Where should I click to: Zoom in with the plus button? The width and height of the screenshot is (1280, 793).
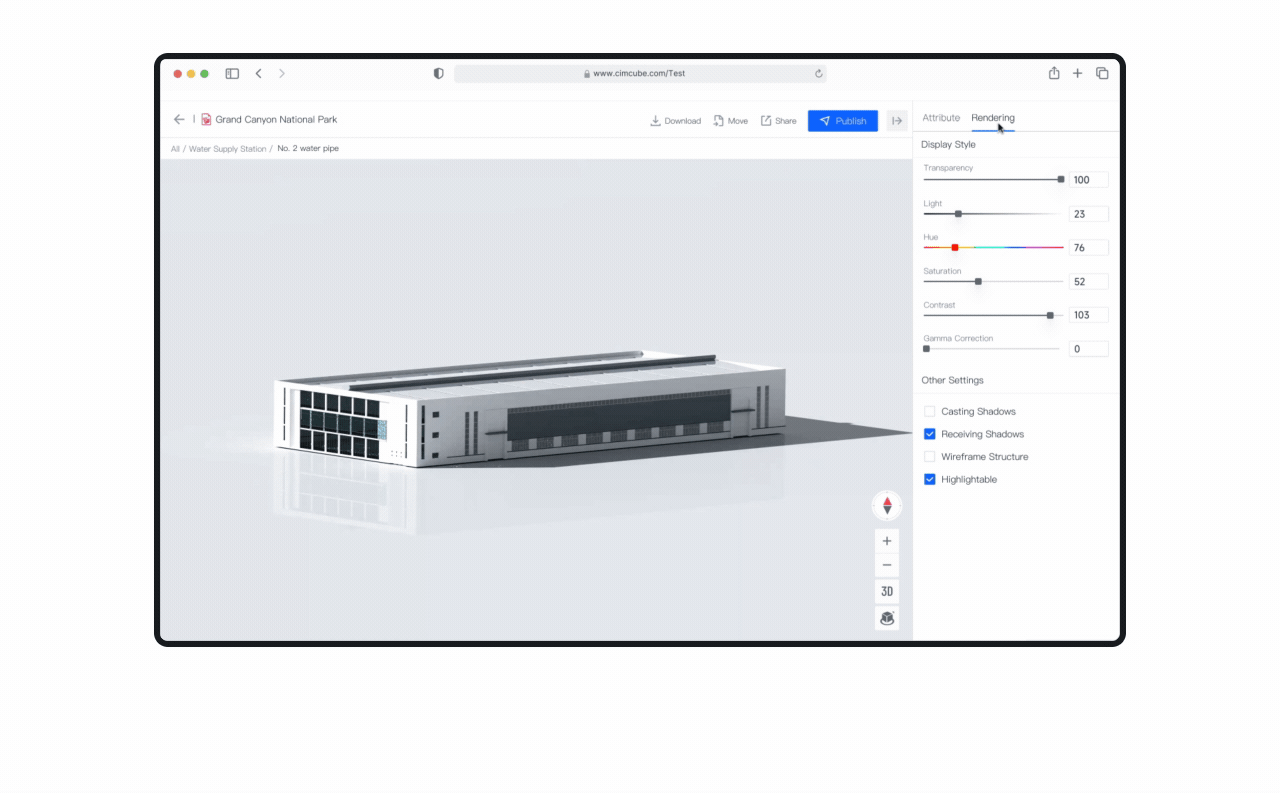887,541
